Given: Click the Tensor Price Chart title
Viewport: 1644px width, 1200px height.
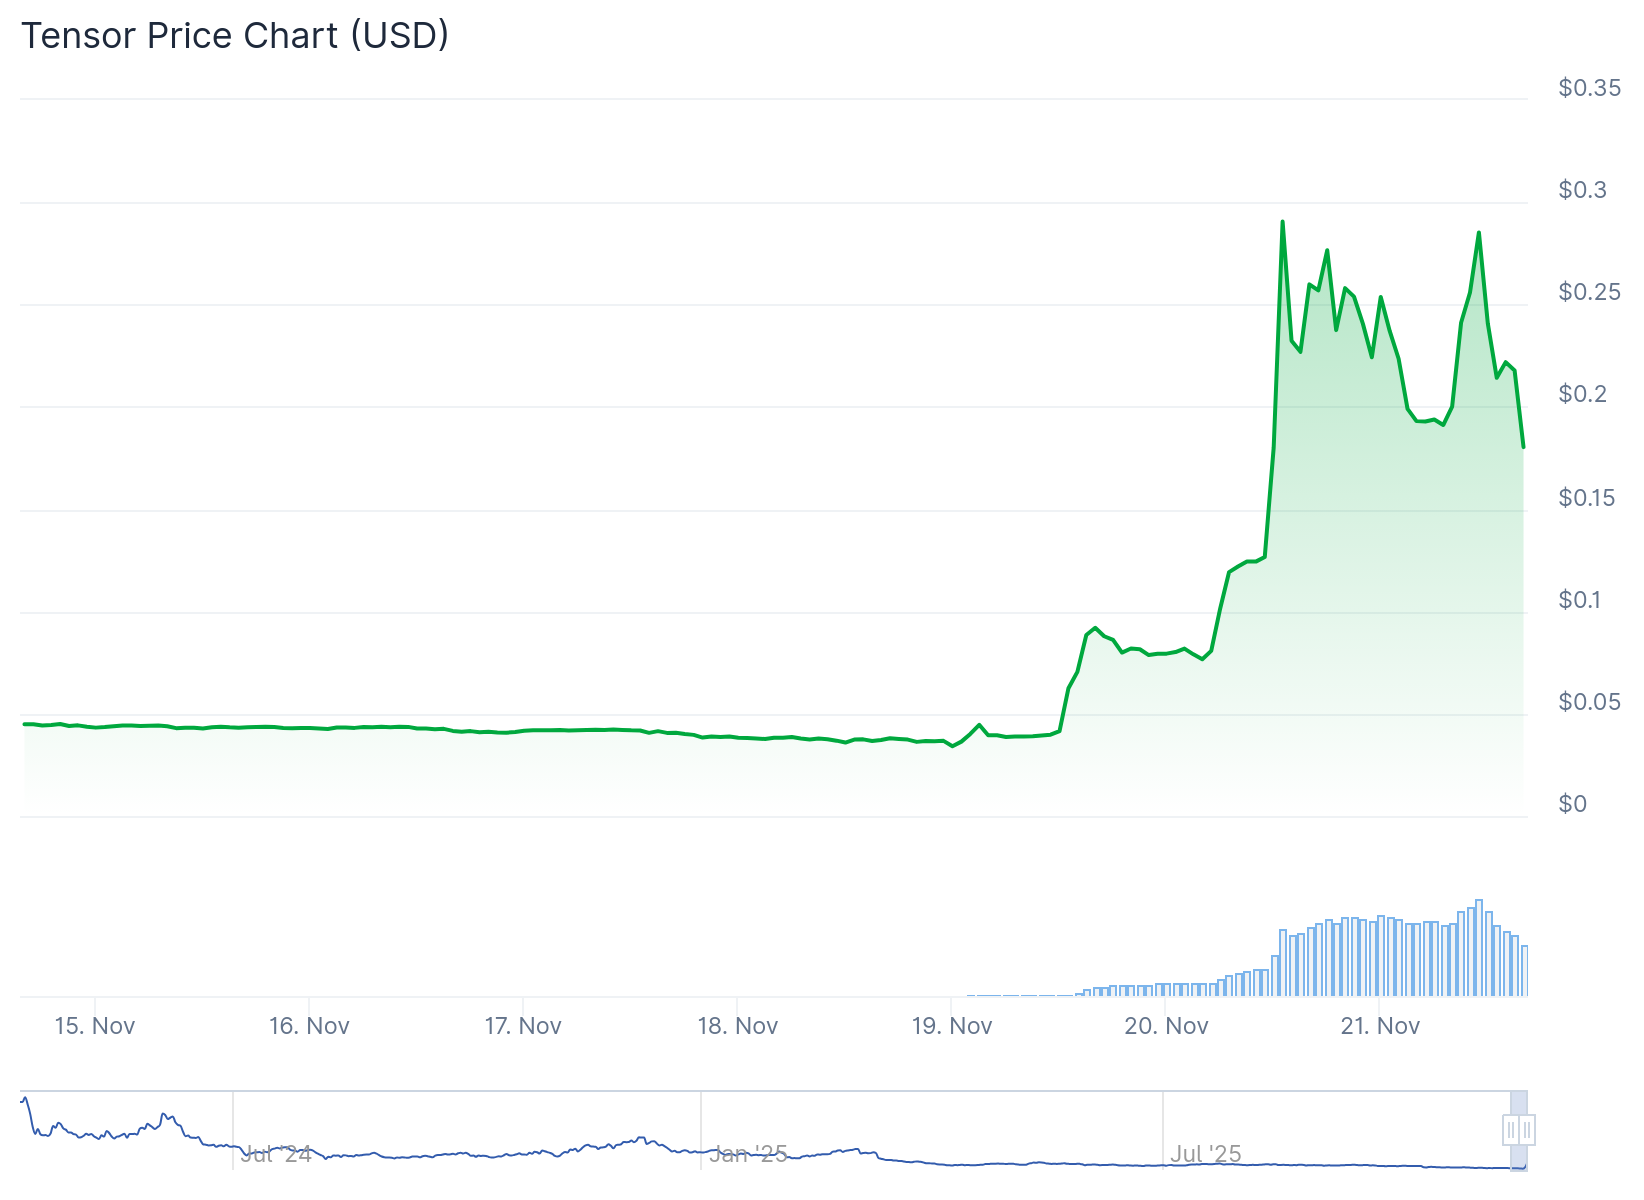Looking at the screenshot, I should tap(235, 36).
